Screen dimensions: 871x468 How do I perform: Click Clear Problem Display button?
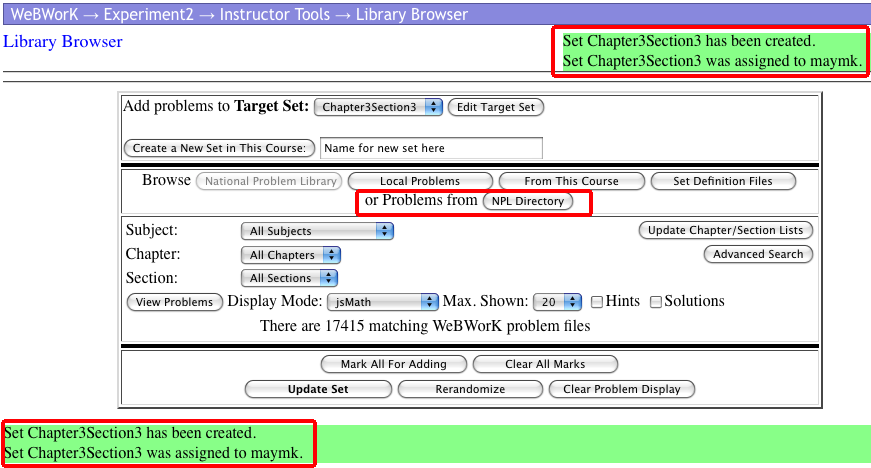pos(622,389)
